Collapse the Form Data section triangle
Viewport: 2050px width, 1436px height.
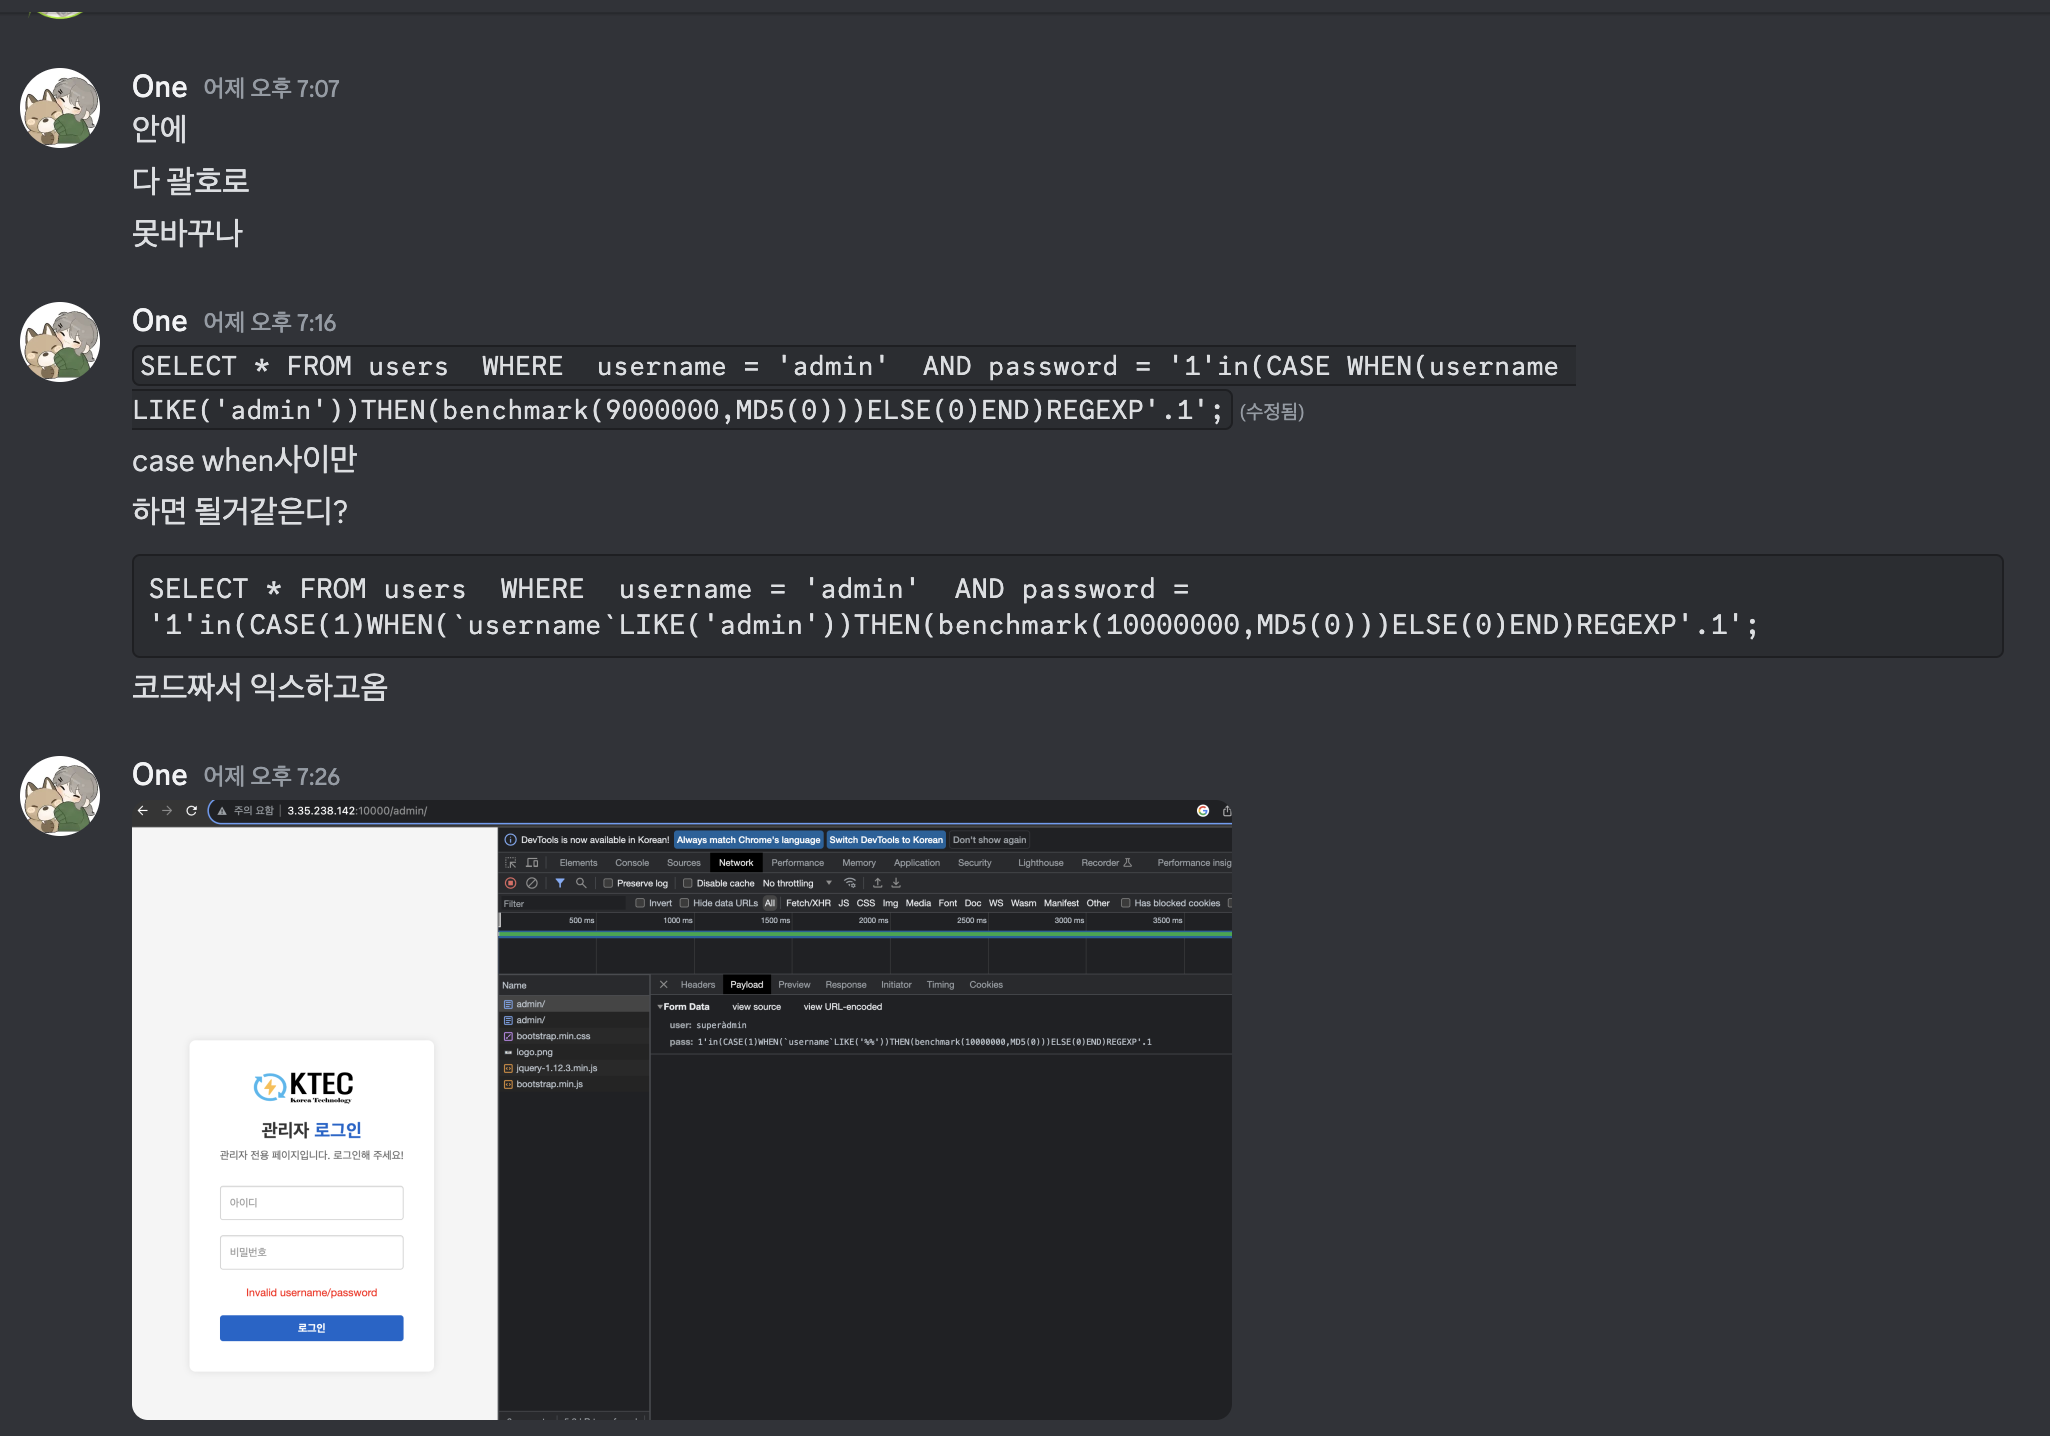(660, 1007)
